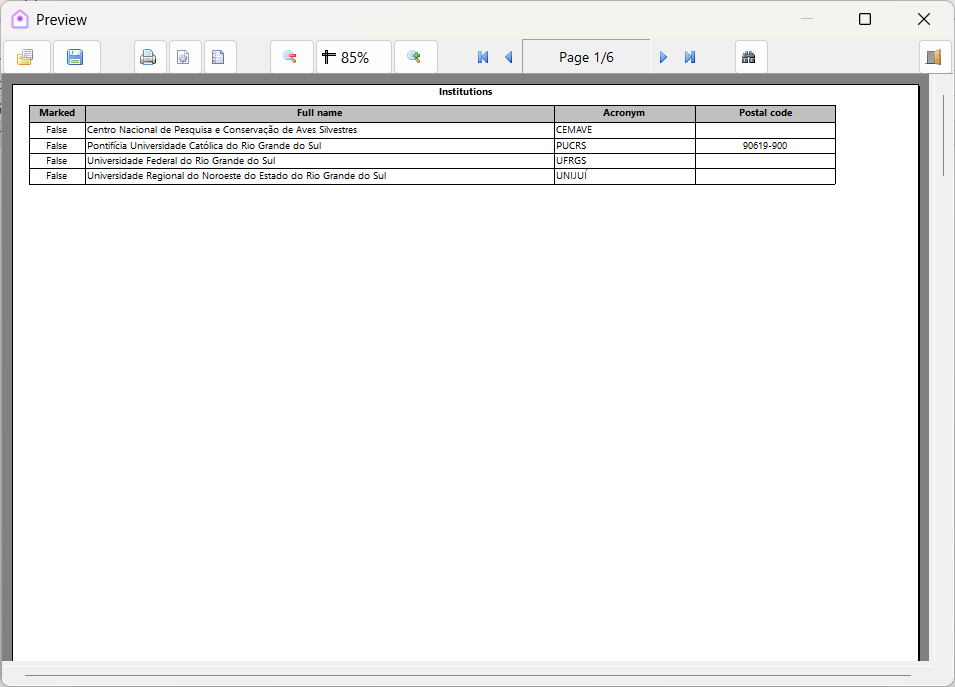Viewport: 955px width, 687px height.
Task: Jump to the first page
Action: 483,57
